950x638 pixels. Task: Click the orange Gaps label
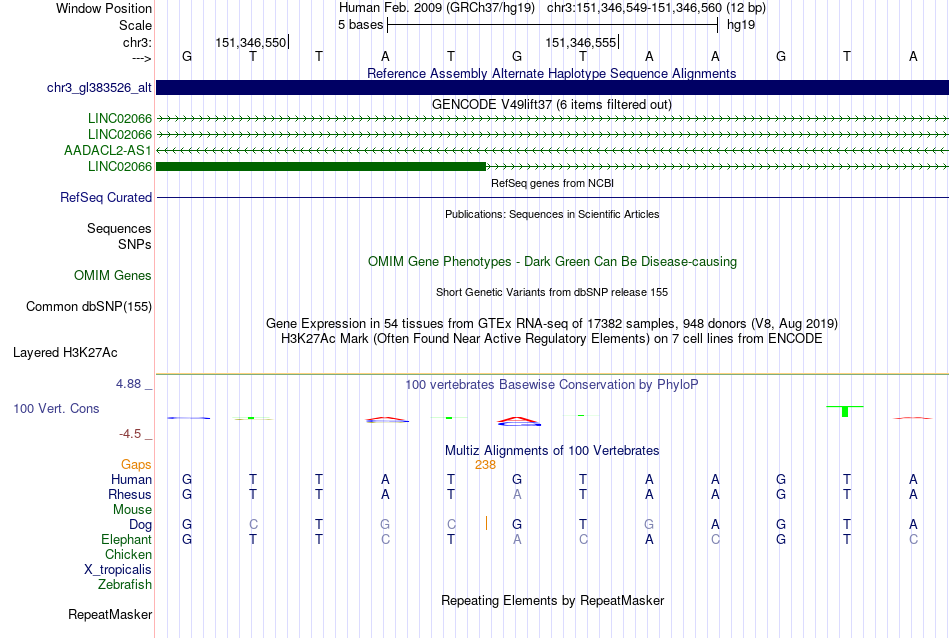click(x=136, y=465)
